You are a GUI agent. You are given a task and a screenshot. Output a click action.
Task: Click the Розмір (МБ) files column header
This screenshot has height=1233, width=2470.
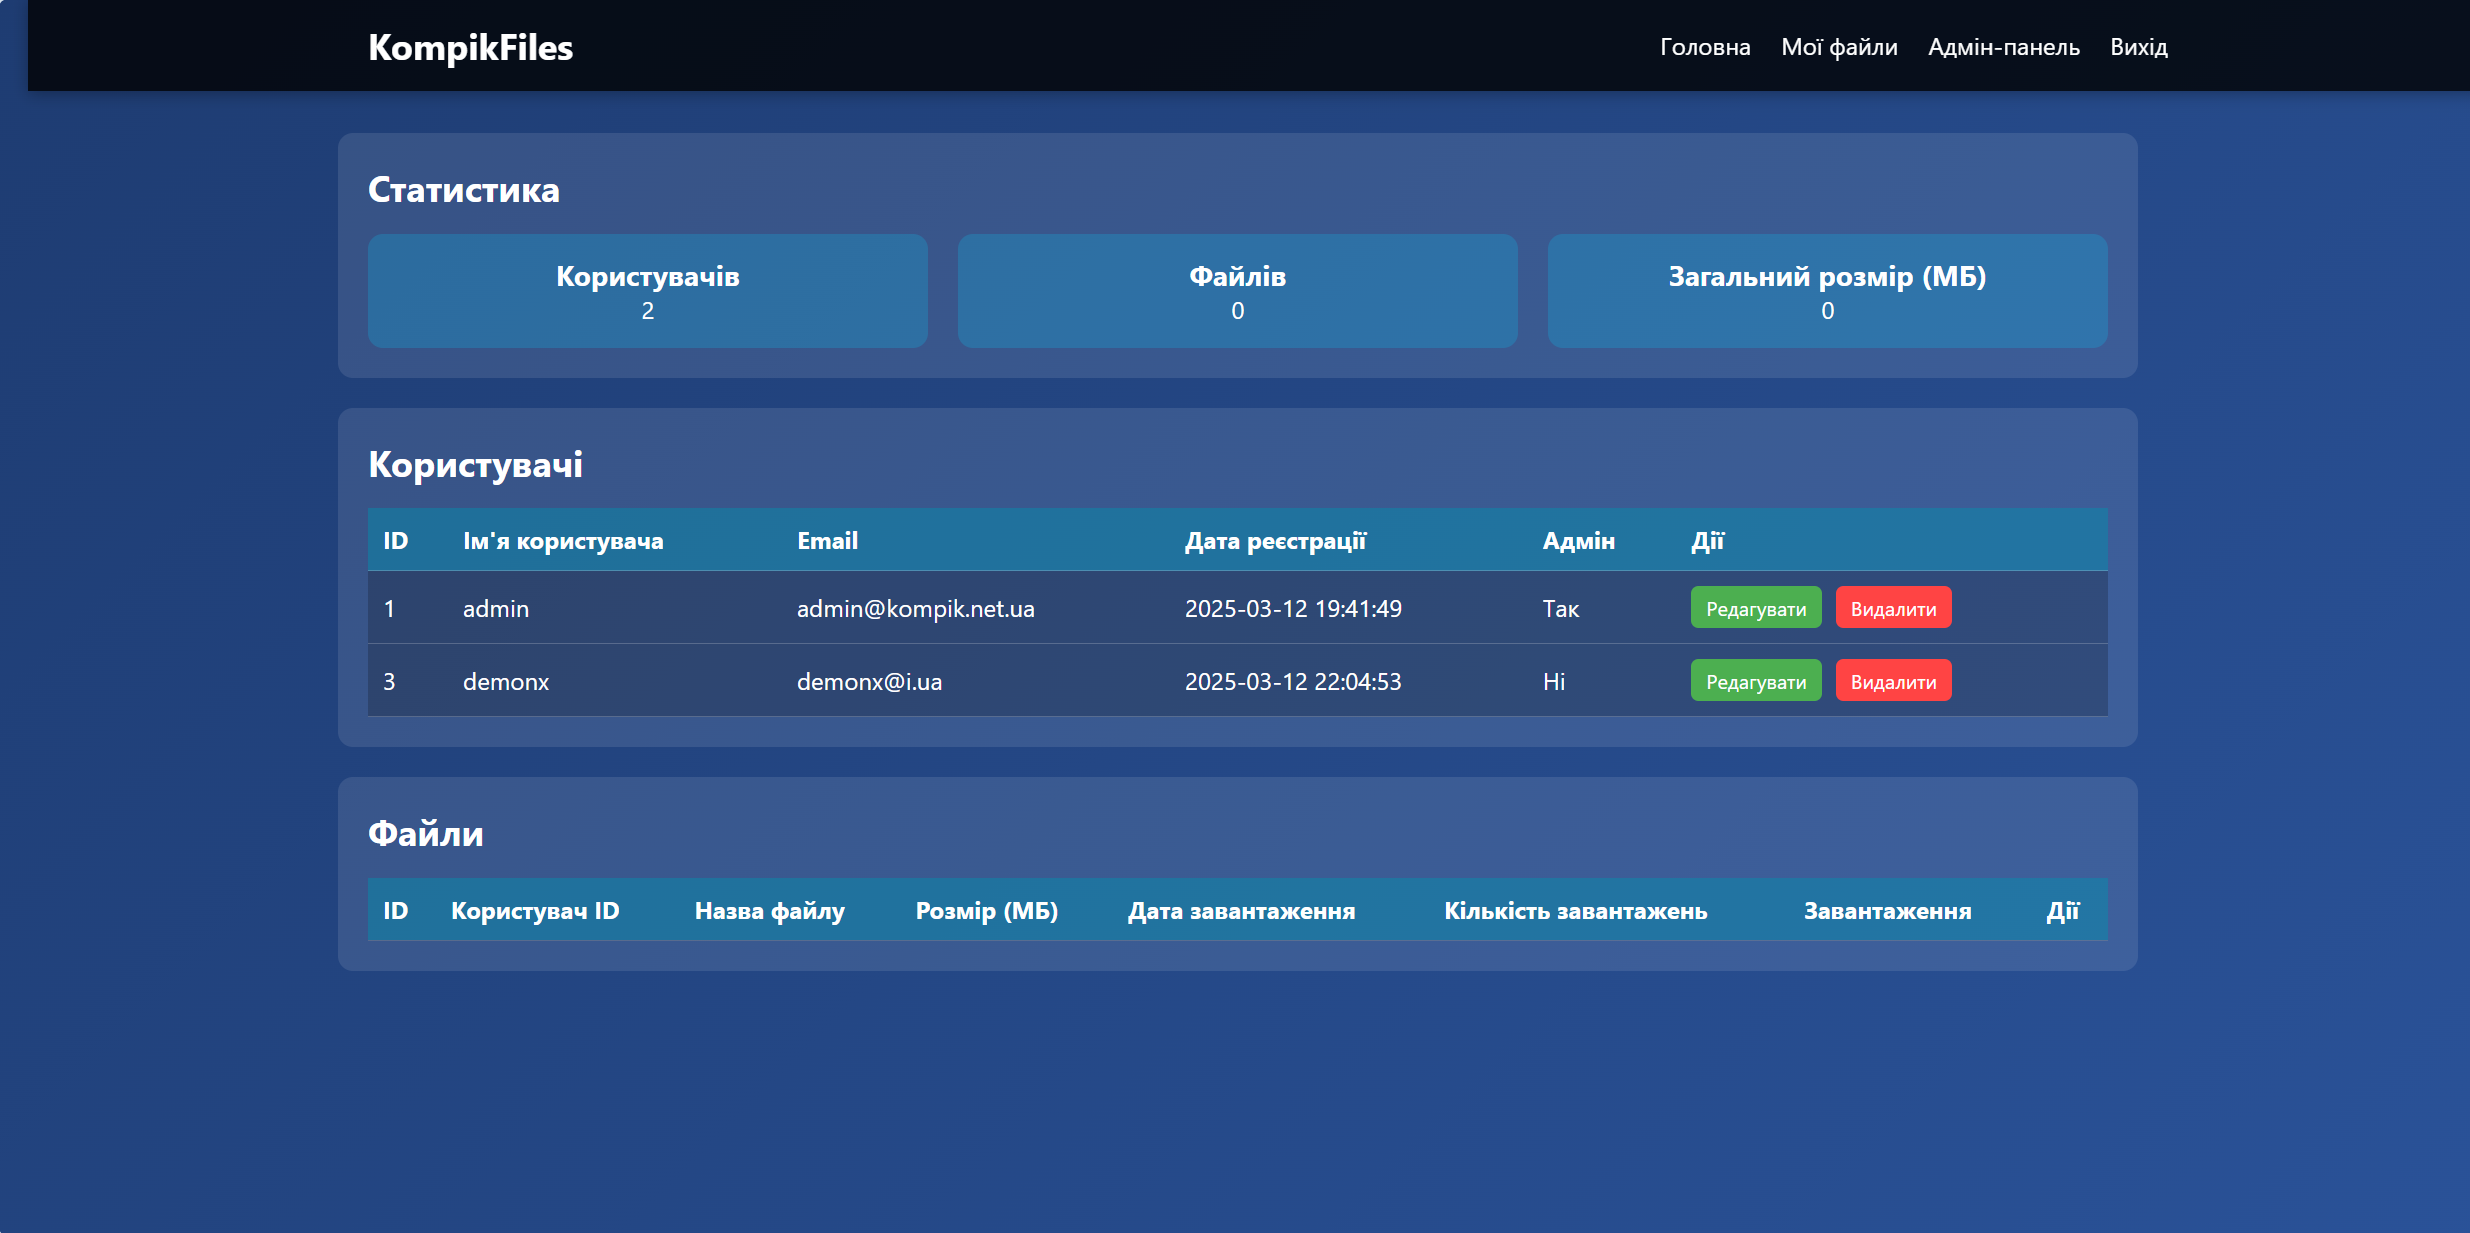point(986,911)
